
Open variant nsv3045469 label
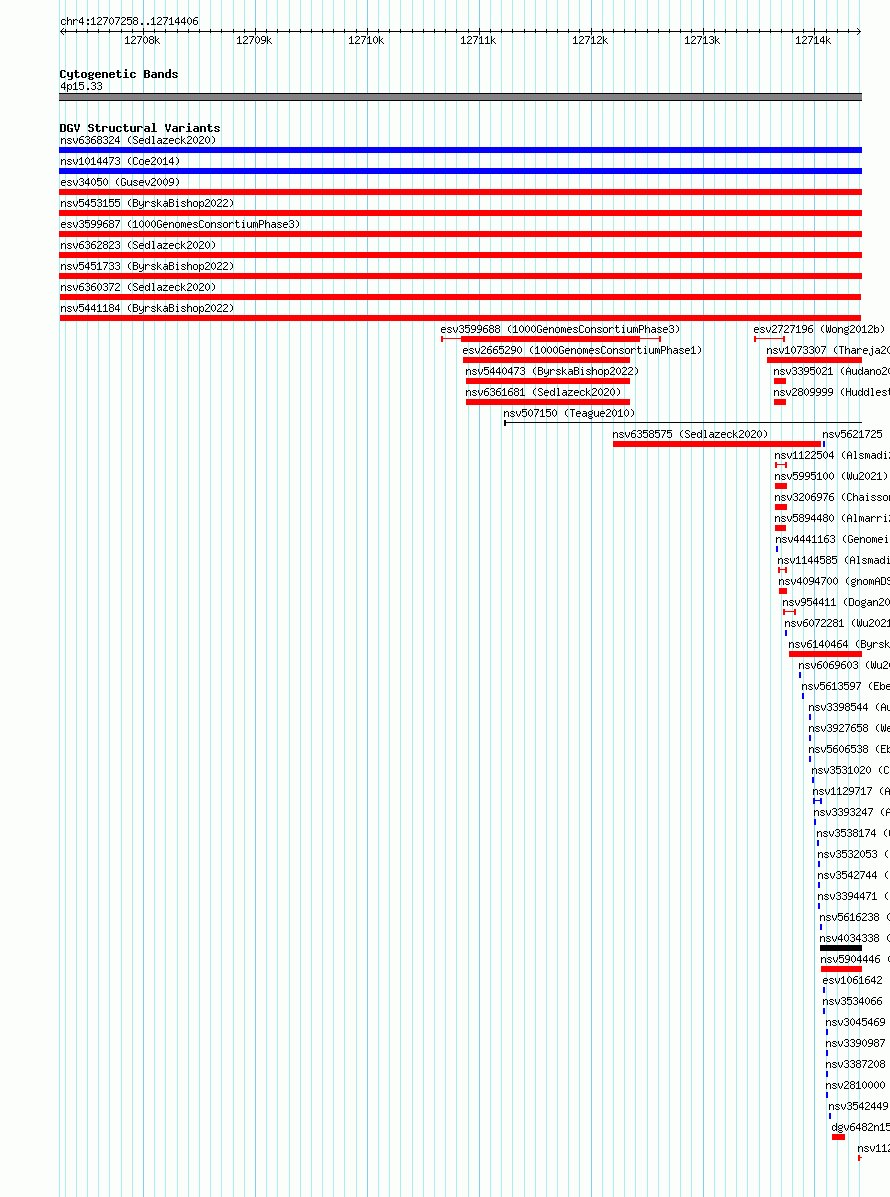tap(855, 1022)
